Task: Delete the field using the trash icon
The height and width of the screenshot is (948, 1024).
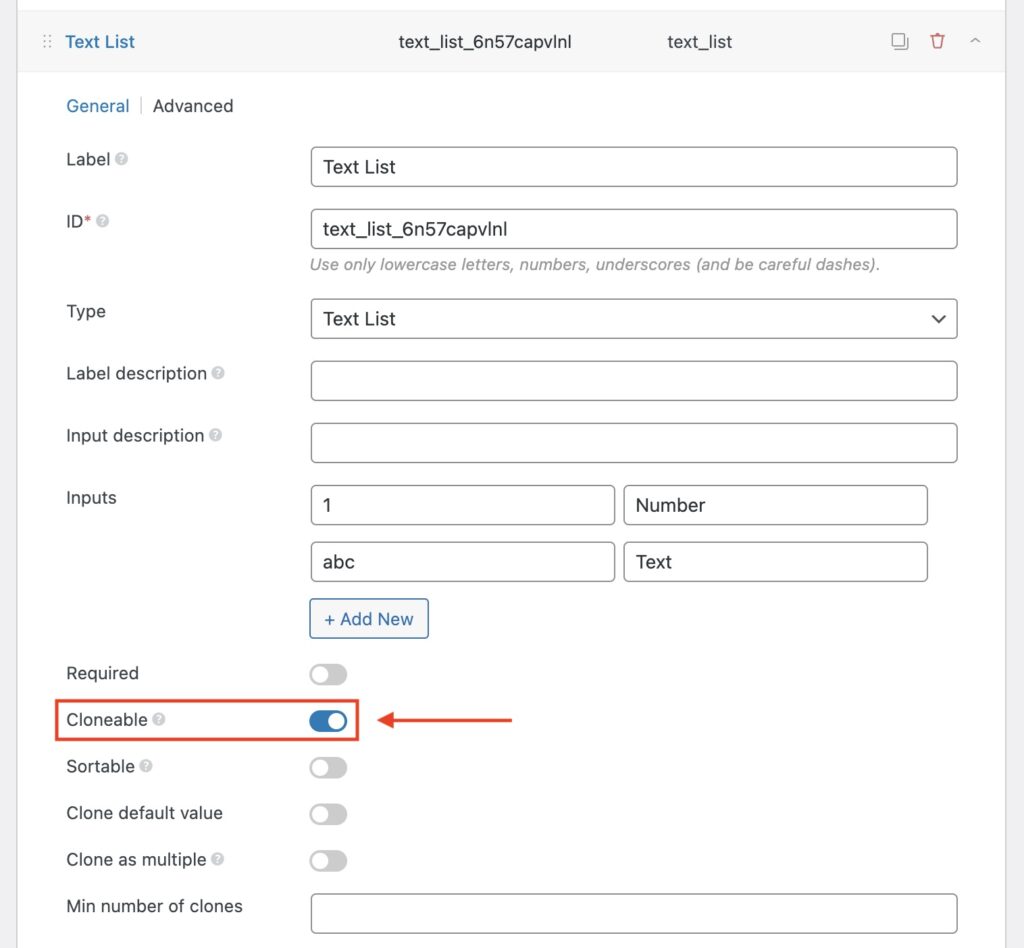Action: [x=938, y=41]
